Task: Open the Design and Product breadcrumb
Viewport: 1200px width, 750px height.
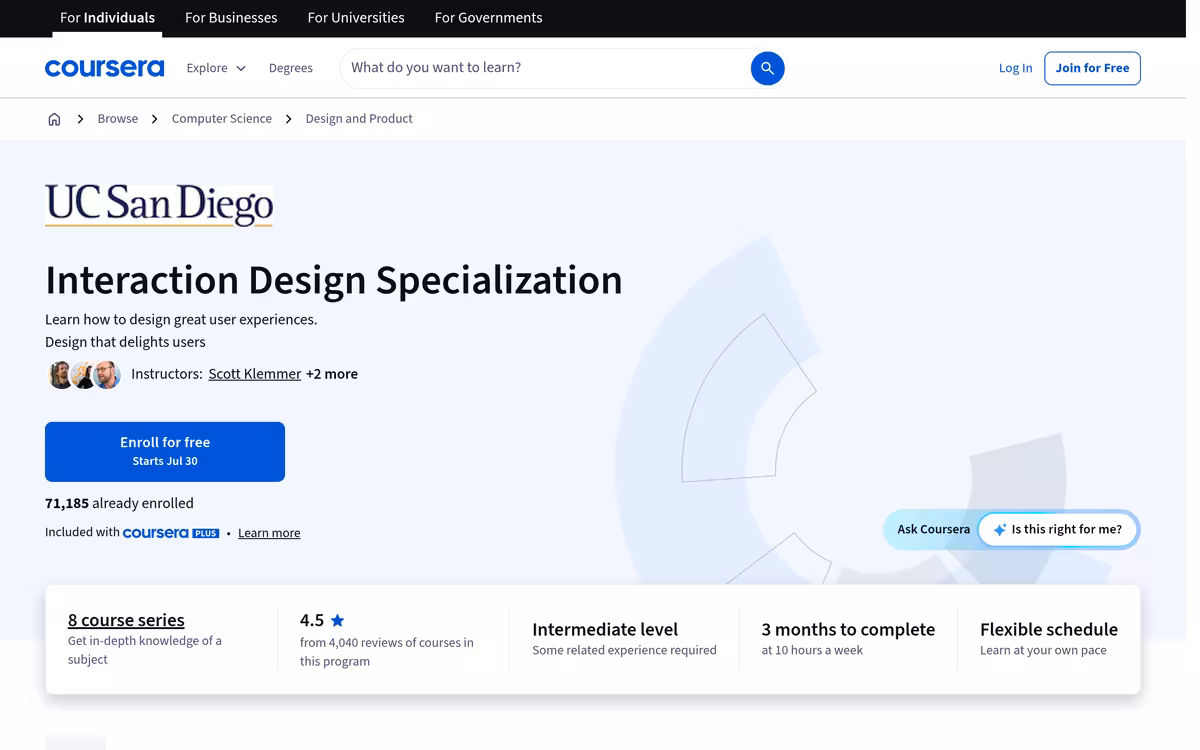Action: (x=359, y=119)
